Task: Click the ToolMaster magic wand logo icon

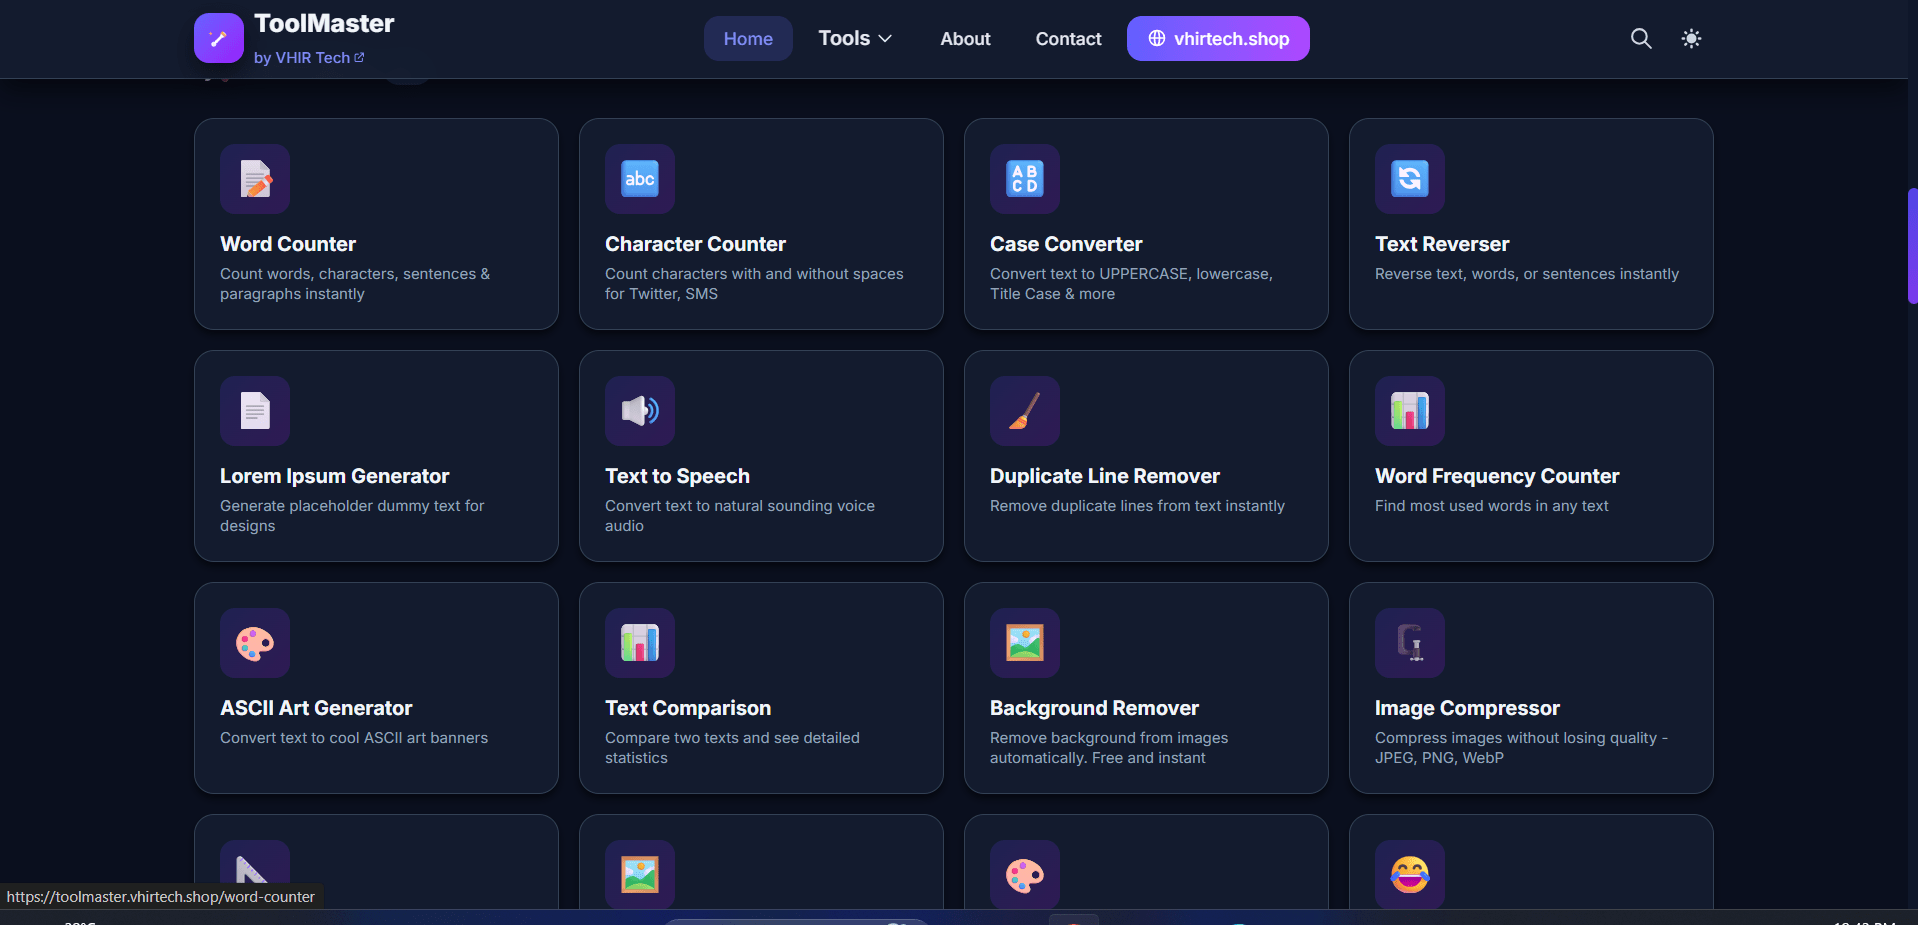Action: tap(219, 38)
